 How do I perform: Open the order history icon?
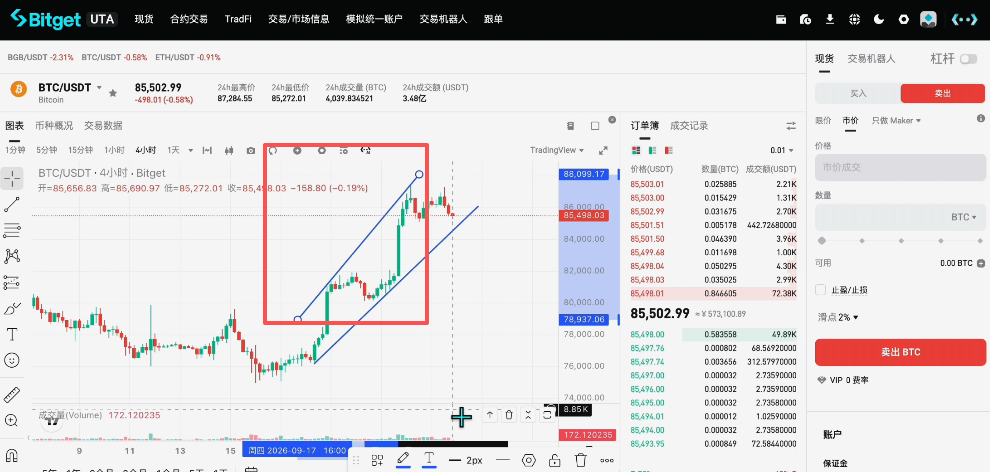point(805,20)
